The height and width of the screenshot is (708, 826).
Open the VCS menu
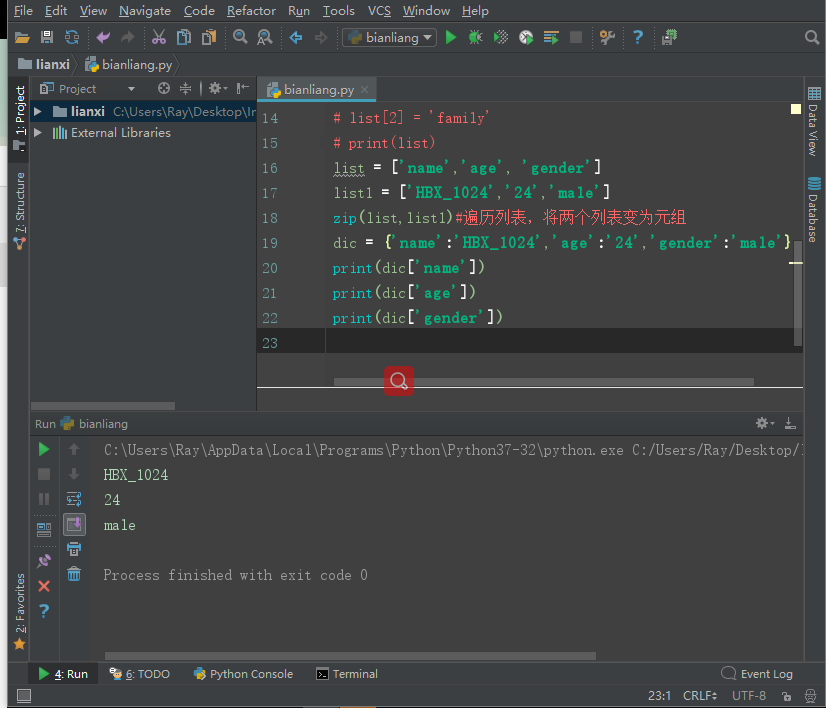pos(379,11)
